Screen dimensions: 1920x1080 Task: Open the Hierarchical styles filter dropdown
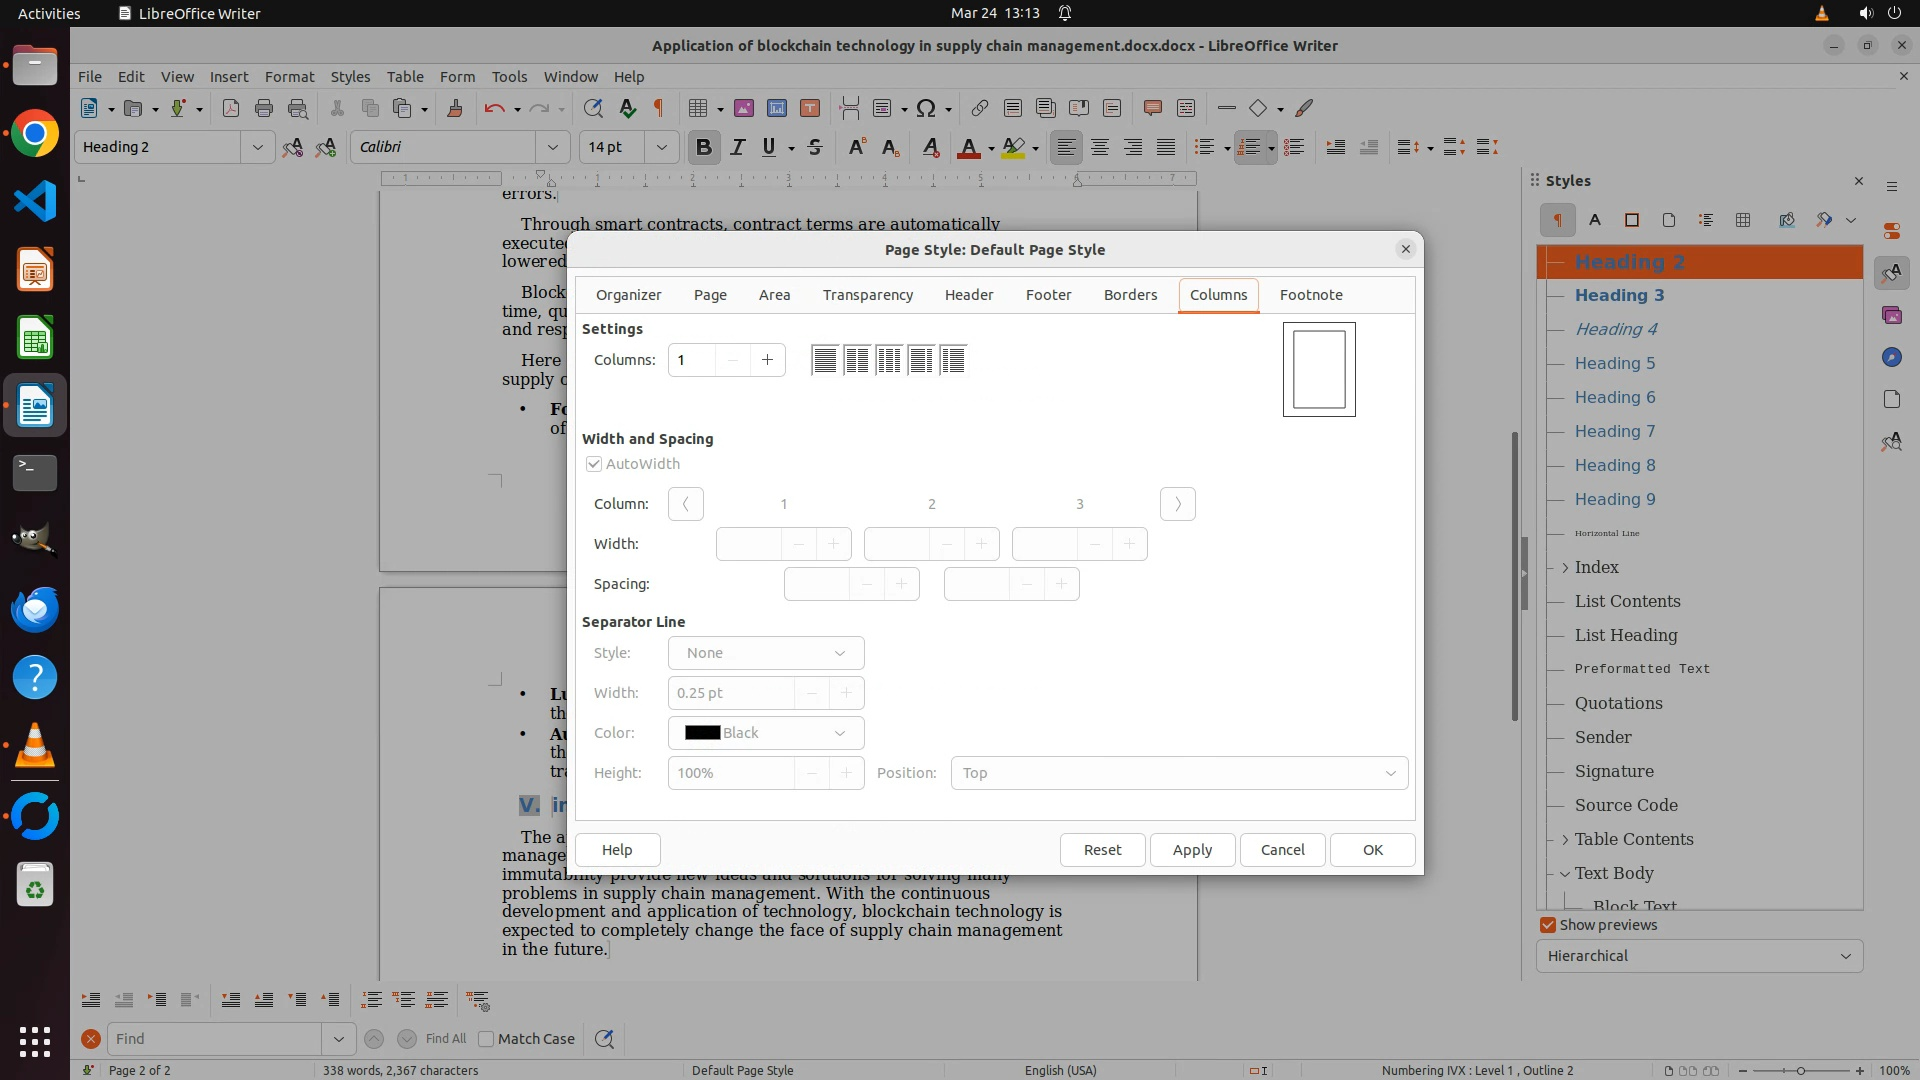[1699, 956]
